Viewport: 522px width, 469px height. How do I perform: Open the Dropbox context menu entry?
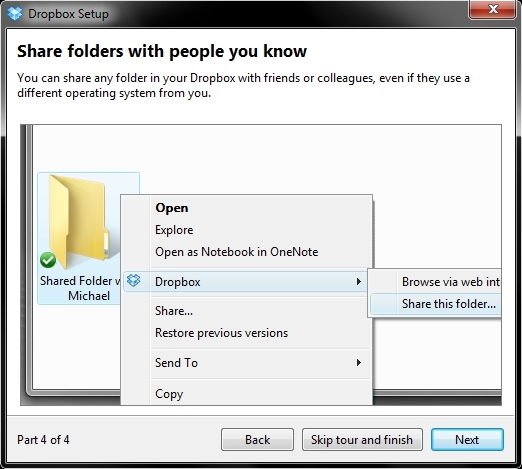point(246,282)
